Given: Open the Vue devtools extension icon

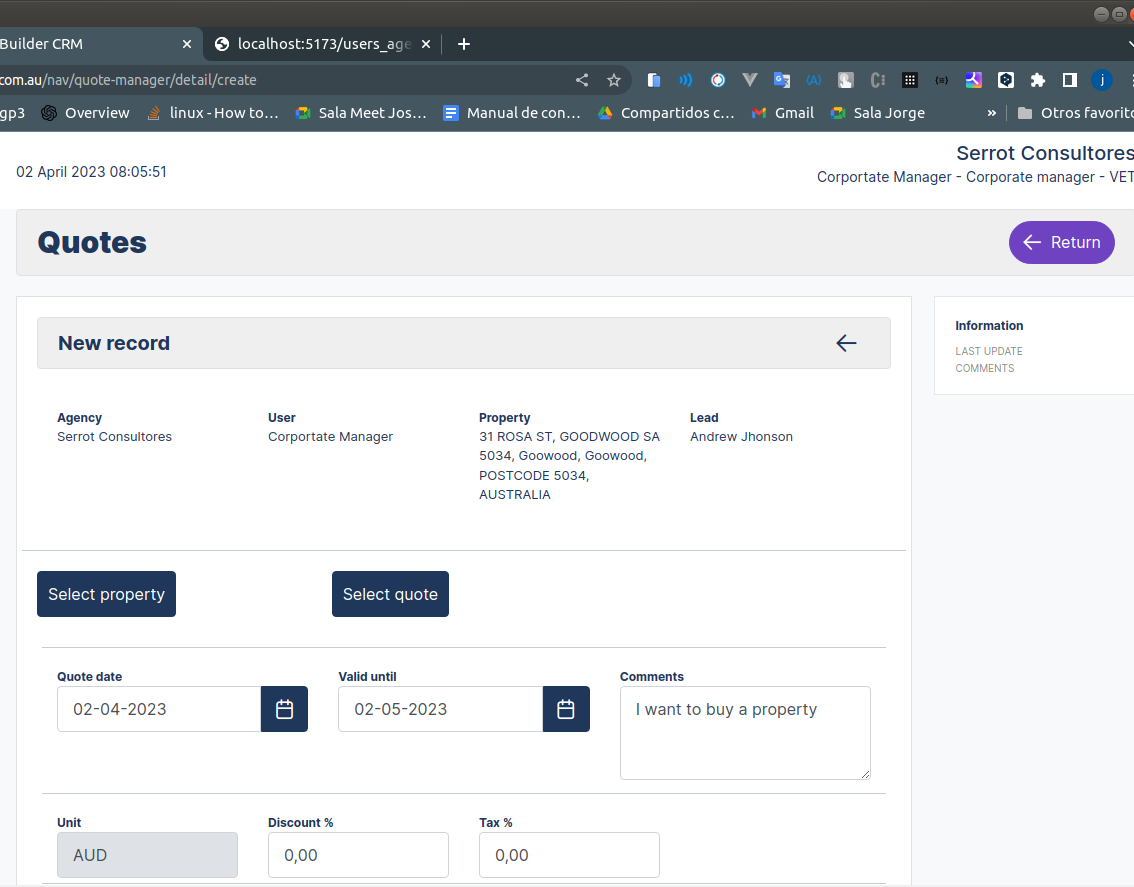Looking at the screenshot, I should point(749,80).
